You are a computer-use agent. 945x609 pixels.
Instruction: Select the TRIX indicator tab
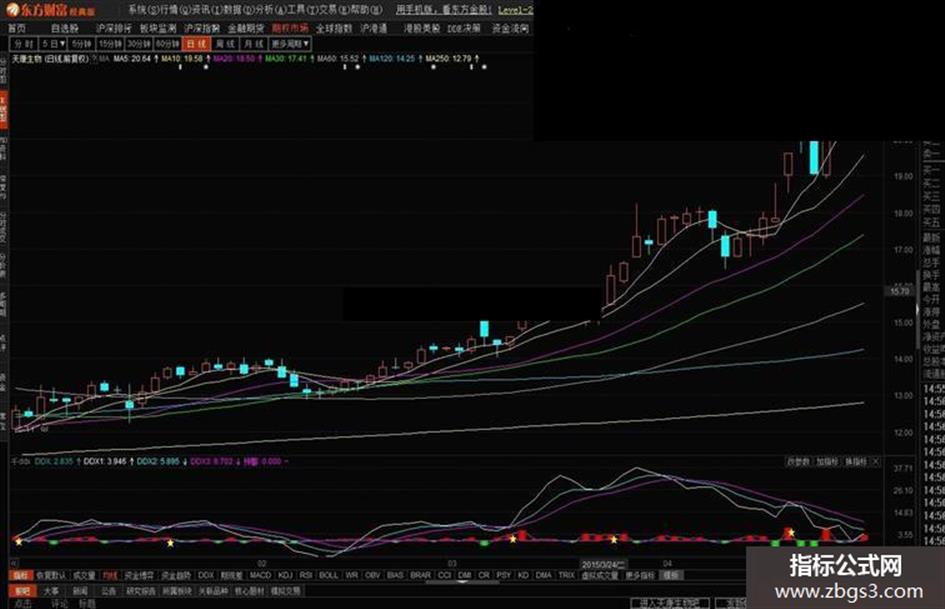[567, 576]
